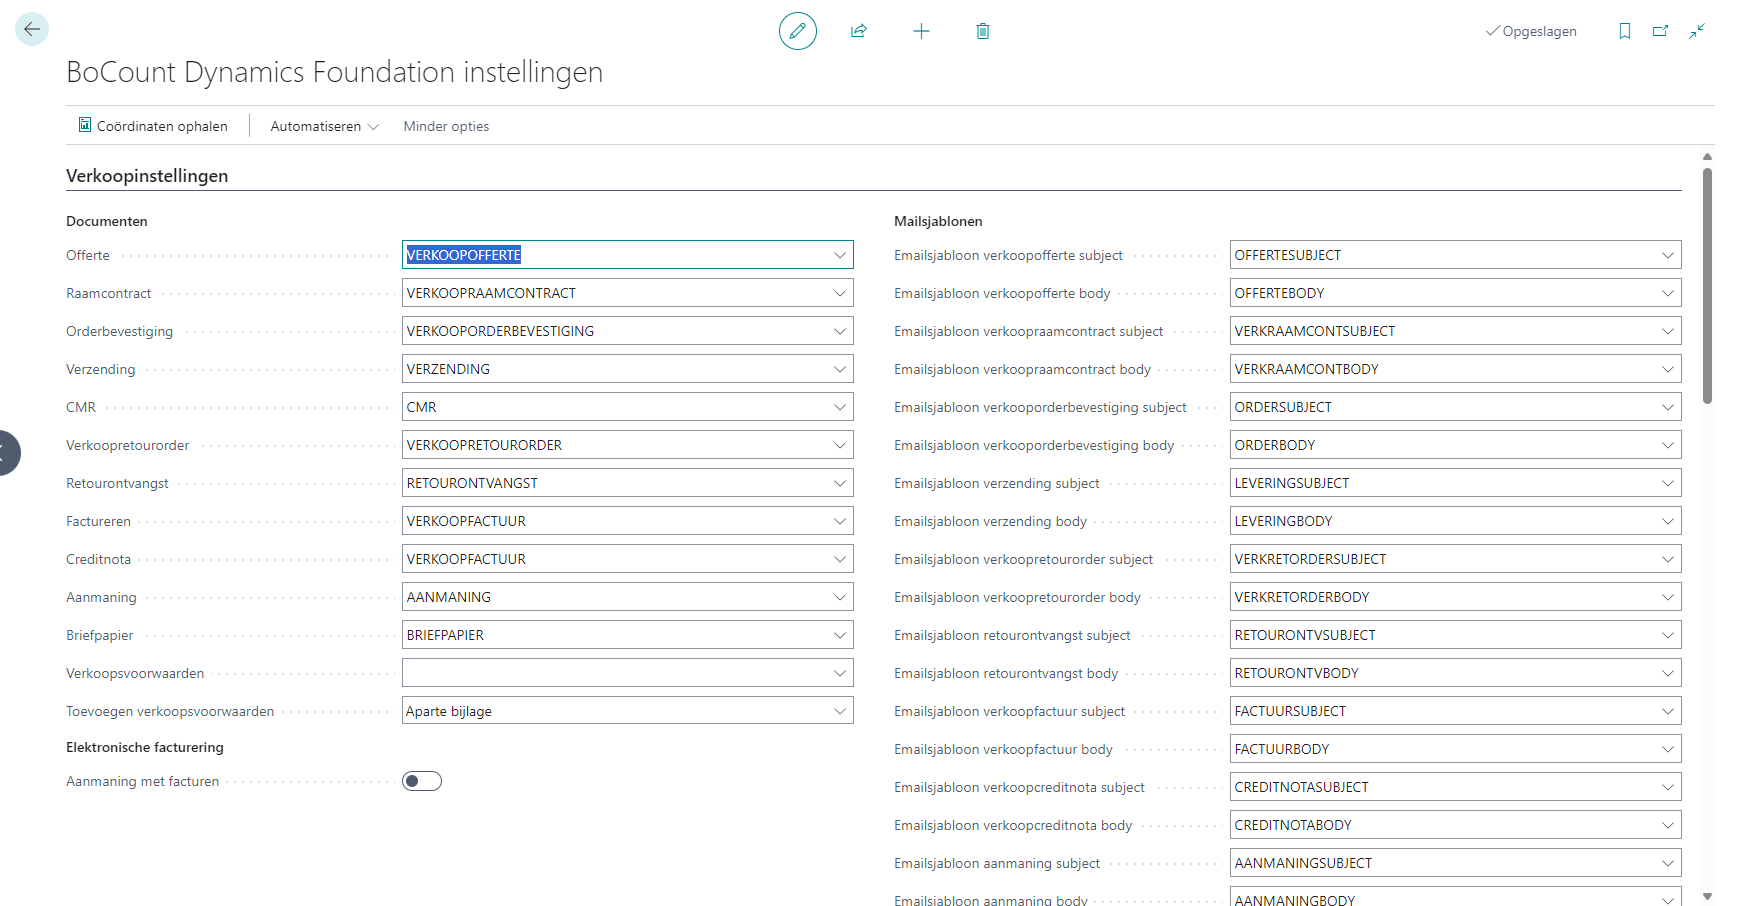Expand the RETOURONTVBODY dropdown arrow
The image size is (1748, 906).
click(x=1668, y=673)
